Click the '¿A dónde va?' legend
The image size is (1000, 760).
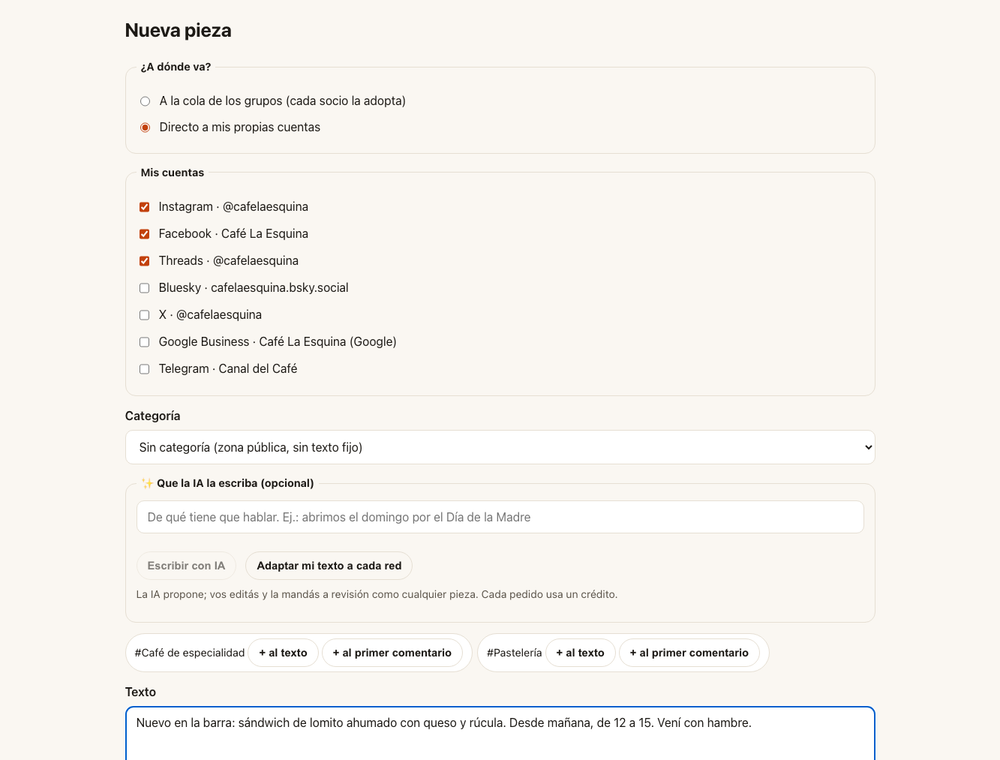176,67
